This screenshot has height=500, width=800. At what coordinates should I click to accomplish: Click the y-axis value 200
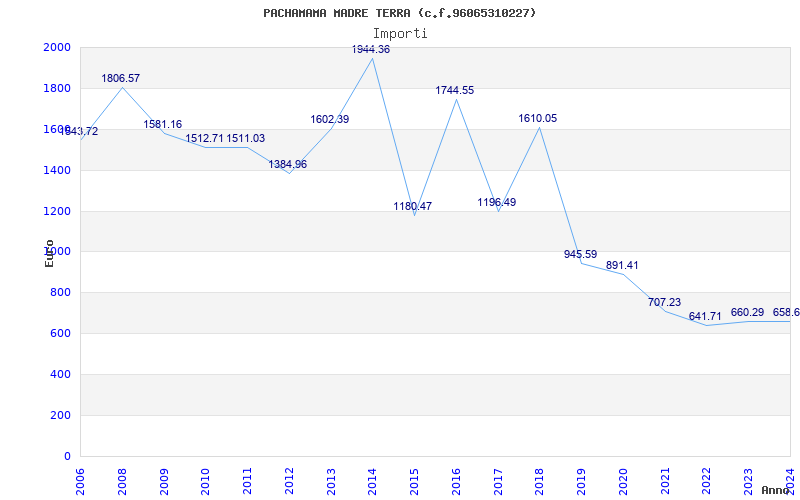[60, 415]
